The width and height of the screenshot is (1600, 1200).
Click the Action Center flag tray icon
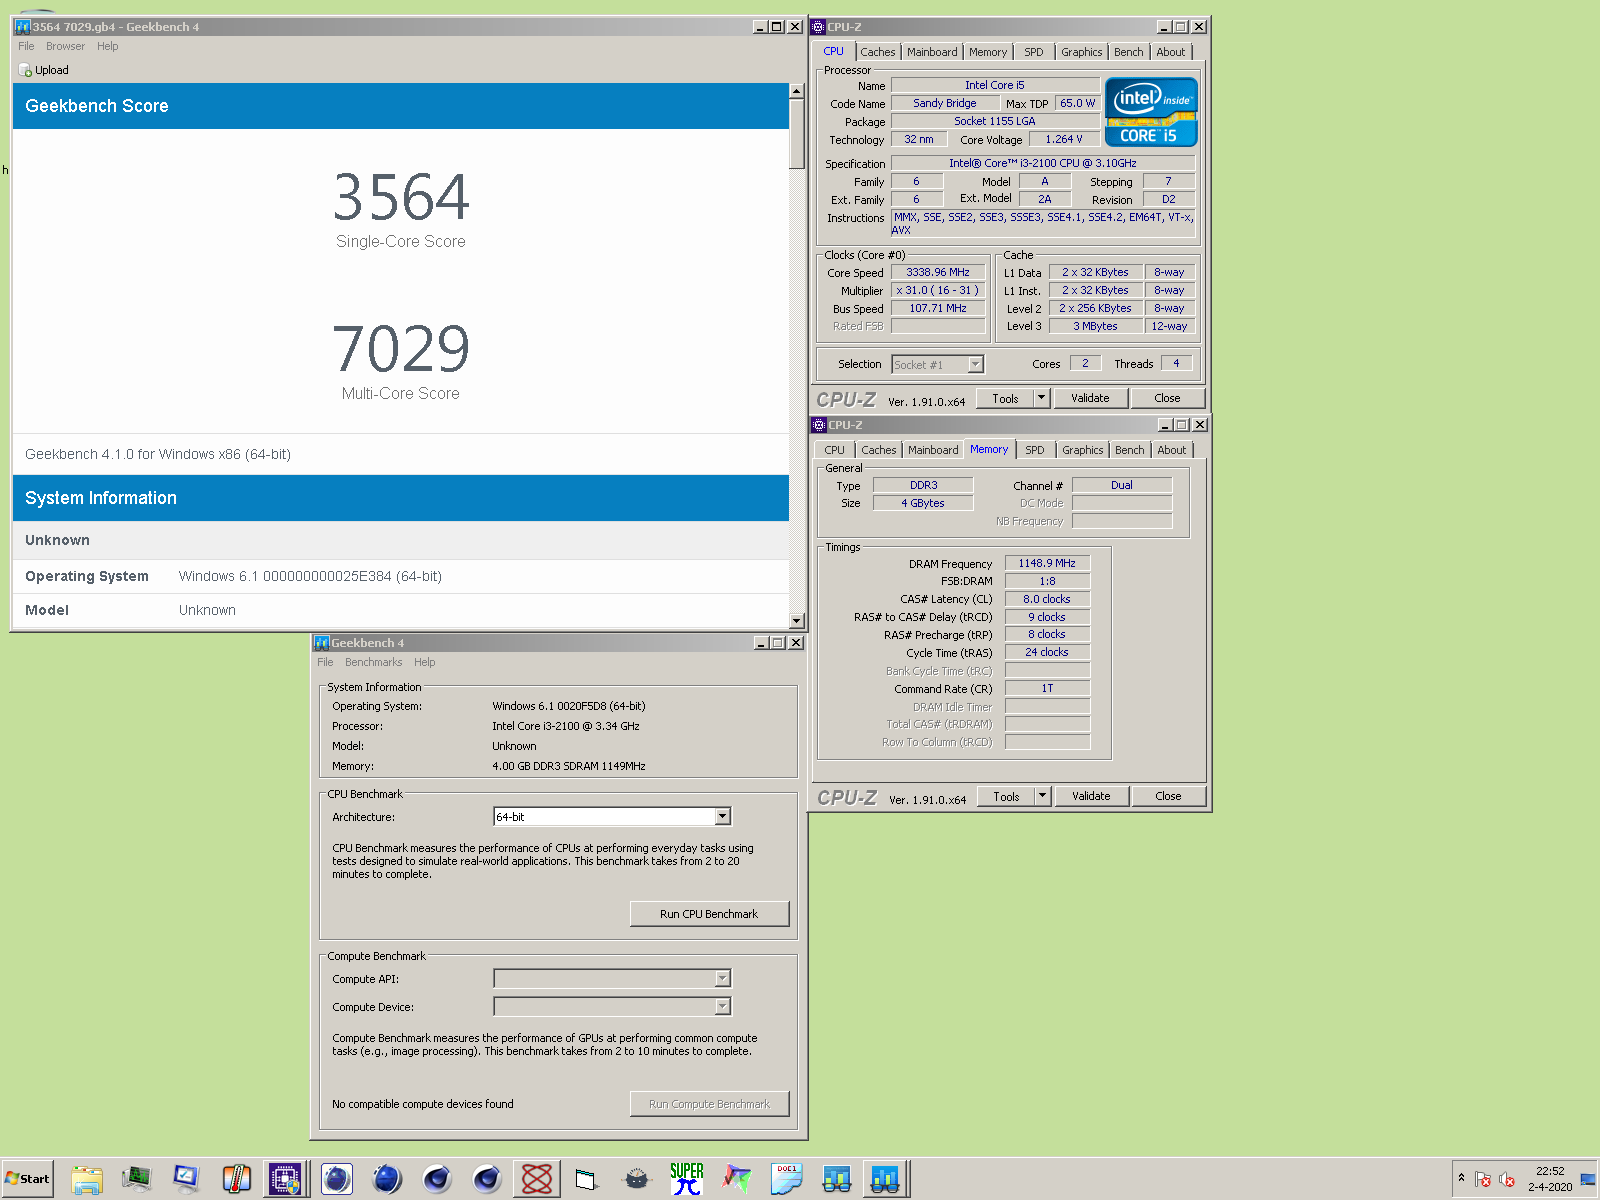(1483, 1179)
